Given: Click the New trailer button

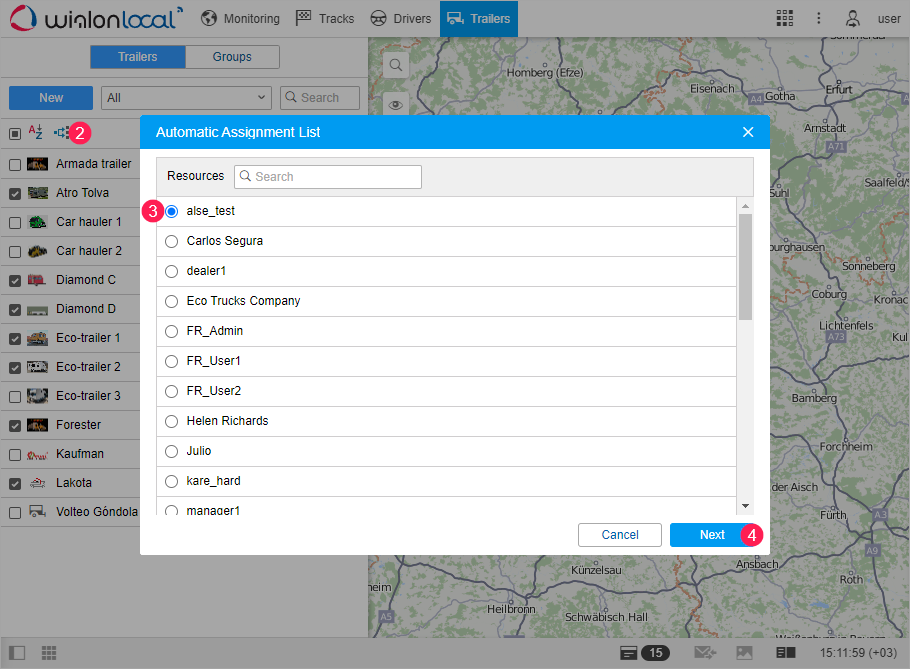Looking at the screenshot, I should (x=51, y=98).
